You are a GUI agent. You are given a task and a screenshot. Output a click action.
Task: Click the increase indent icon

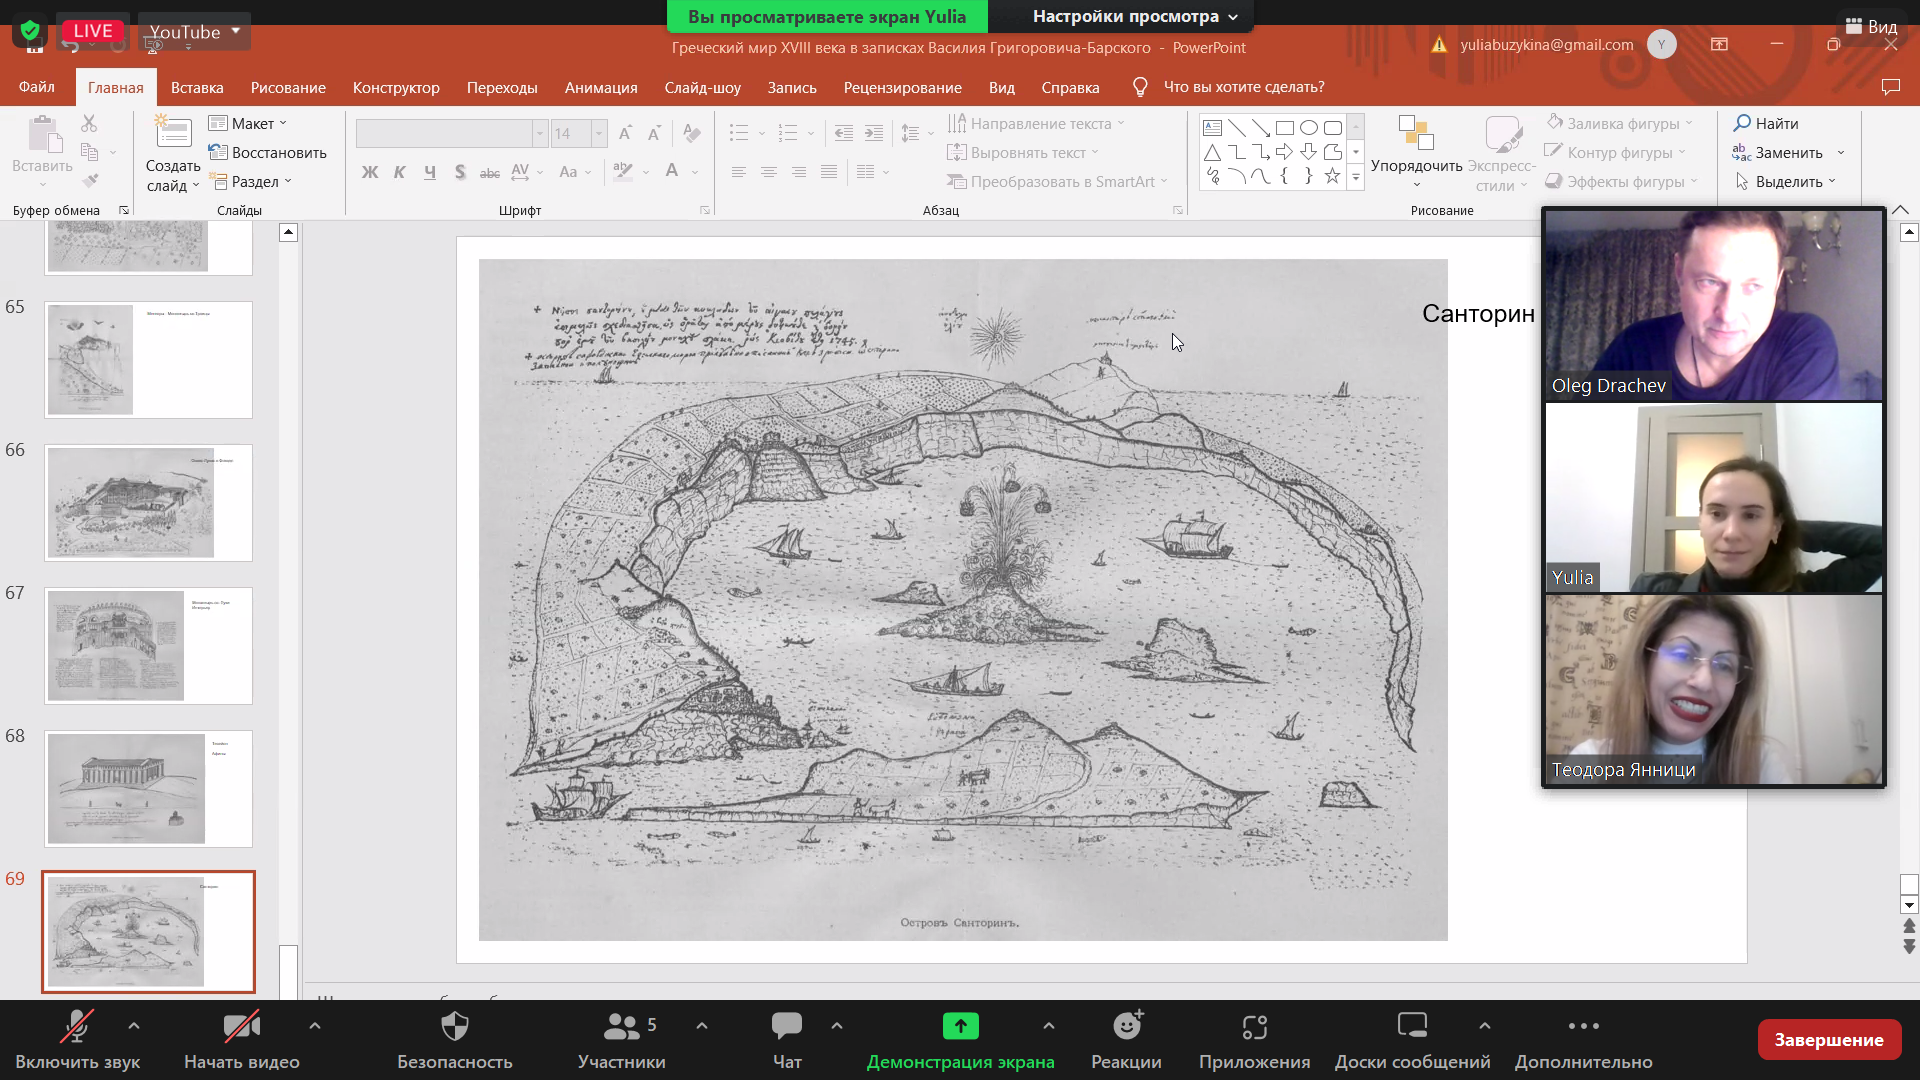click(874, 133)
